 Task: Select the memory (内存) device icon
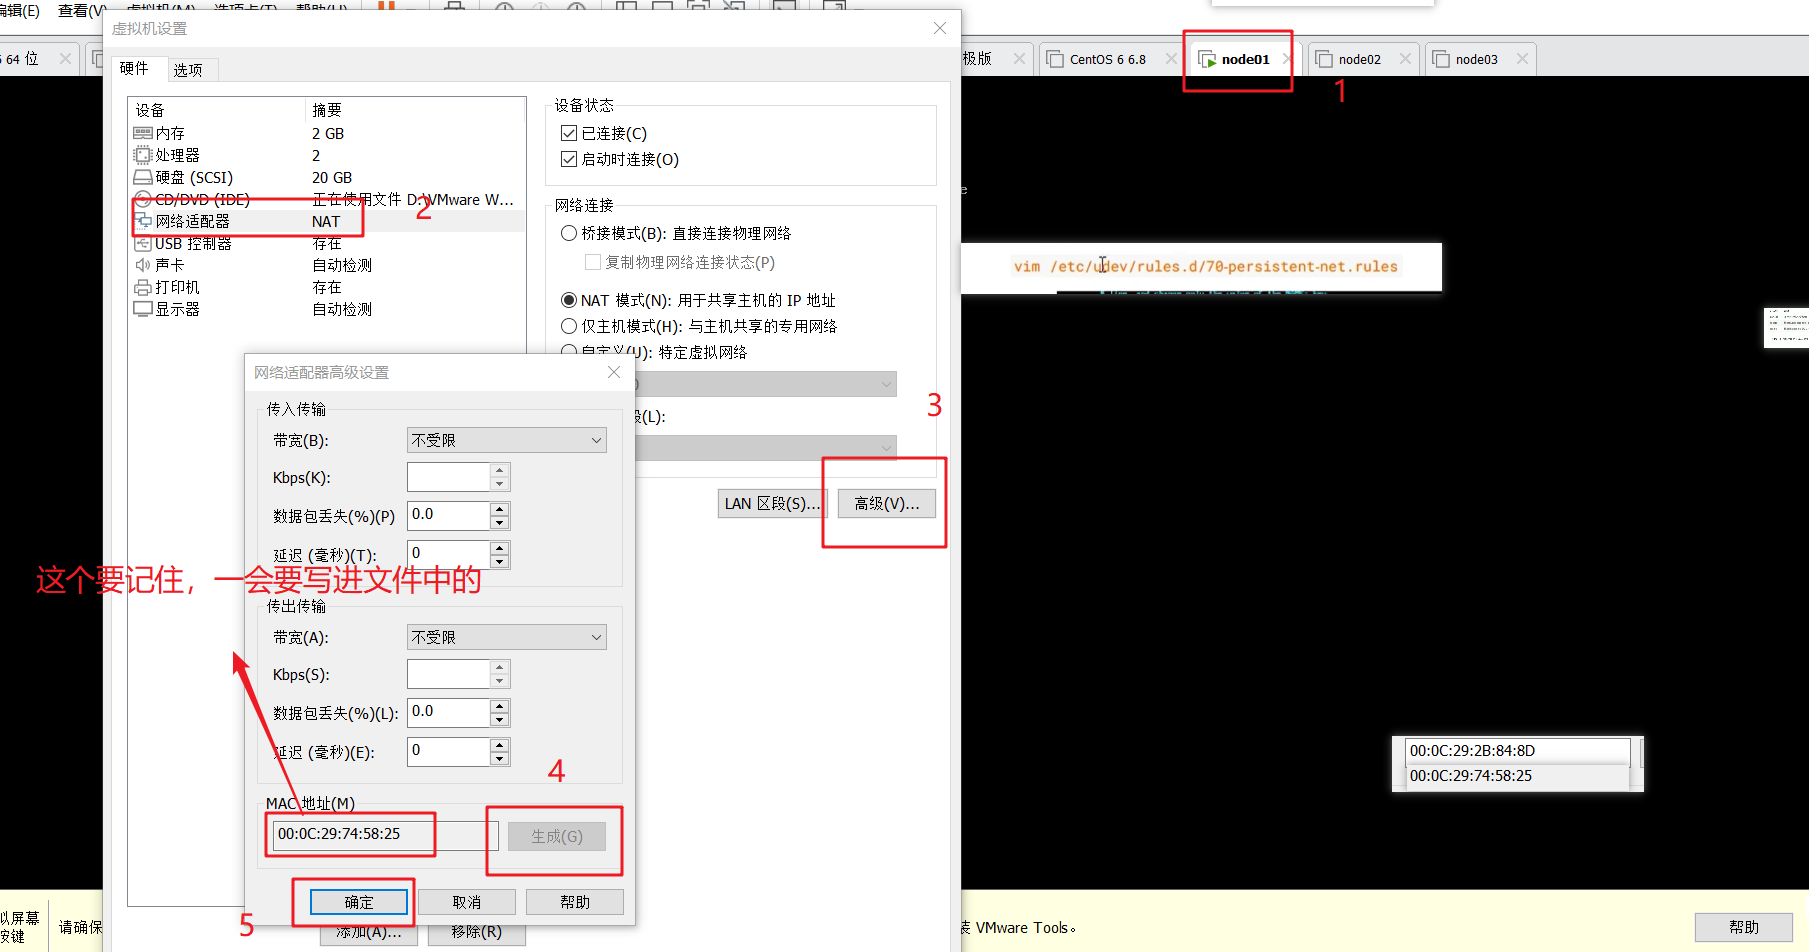(143, 133)
